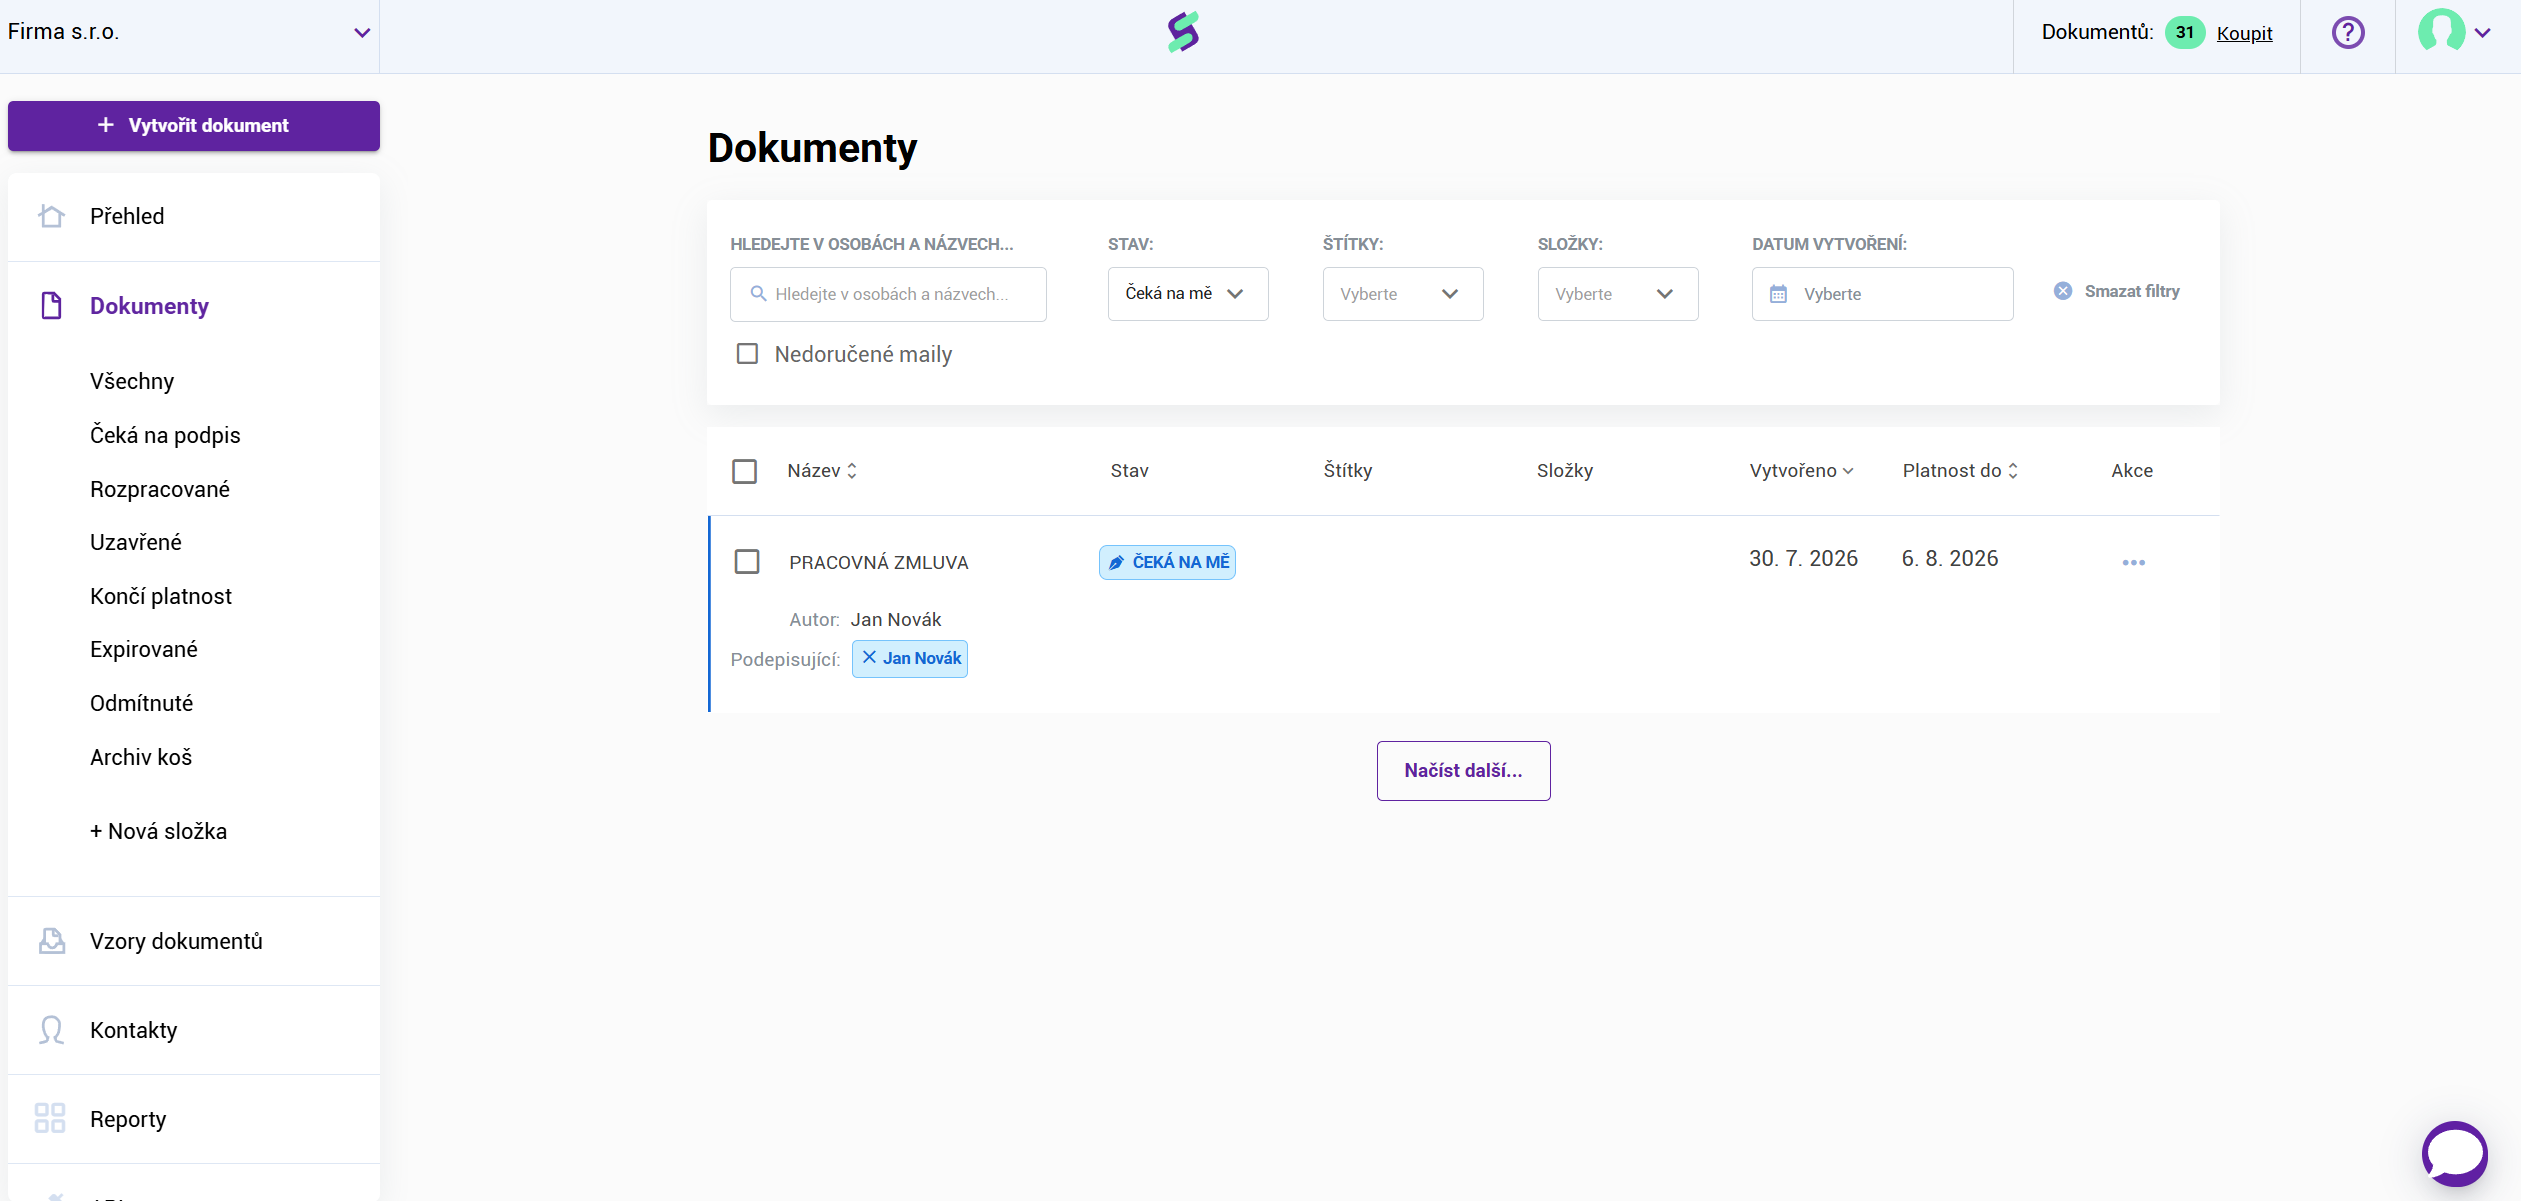The image size is (2521, 1201).
Task: Open Archiv koš folder
Action: tap(141, 757)
